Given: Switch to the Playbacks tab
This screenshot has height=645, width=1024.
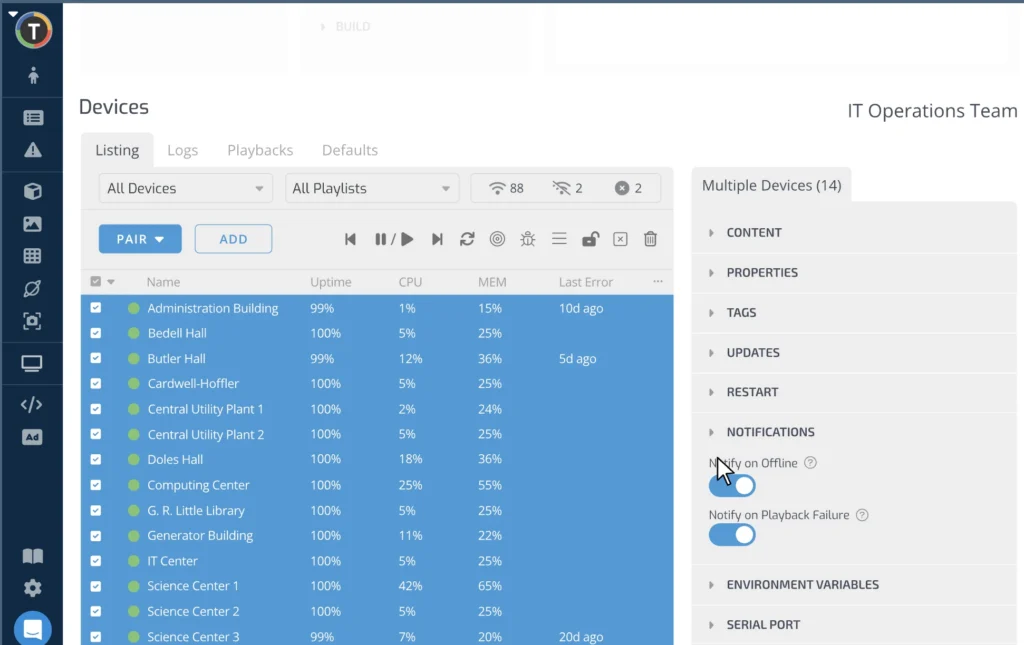Looking at the screenshot, I should tap(260, 150).
